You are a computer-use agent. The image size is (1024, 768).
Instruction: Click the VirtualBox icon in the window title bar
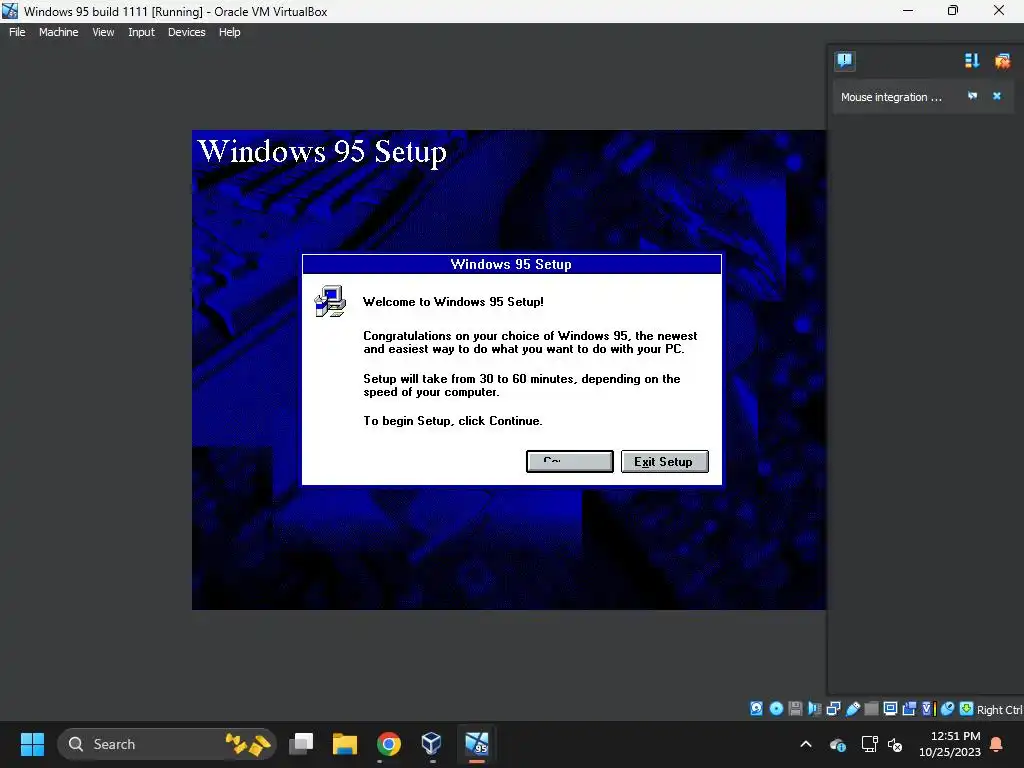(10, 11)
